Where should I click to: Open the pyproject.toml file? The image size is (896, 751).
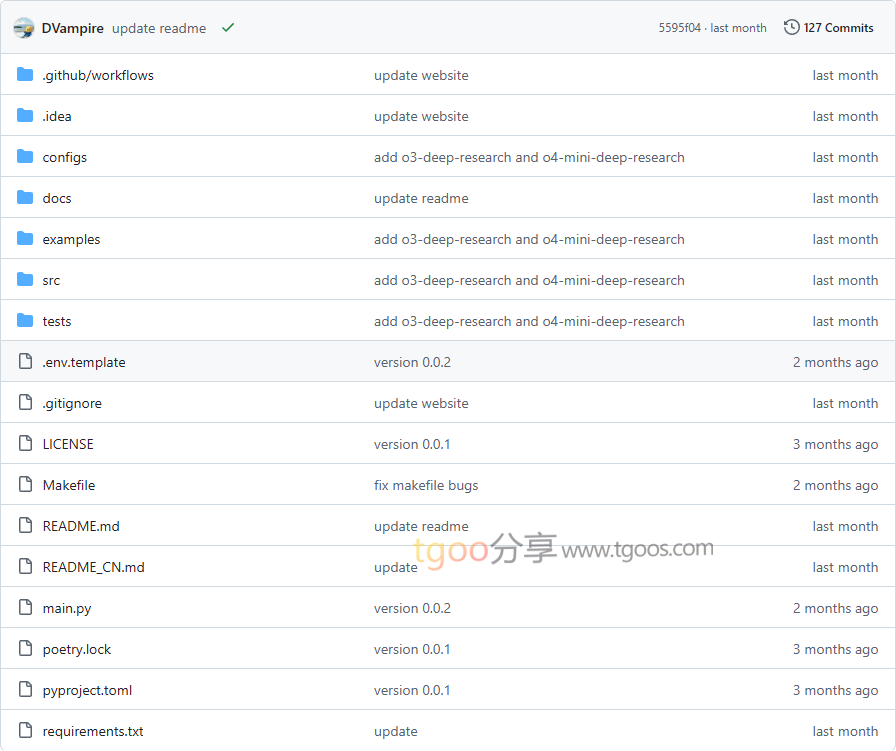point(87,690)
